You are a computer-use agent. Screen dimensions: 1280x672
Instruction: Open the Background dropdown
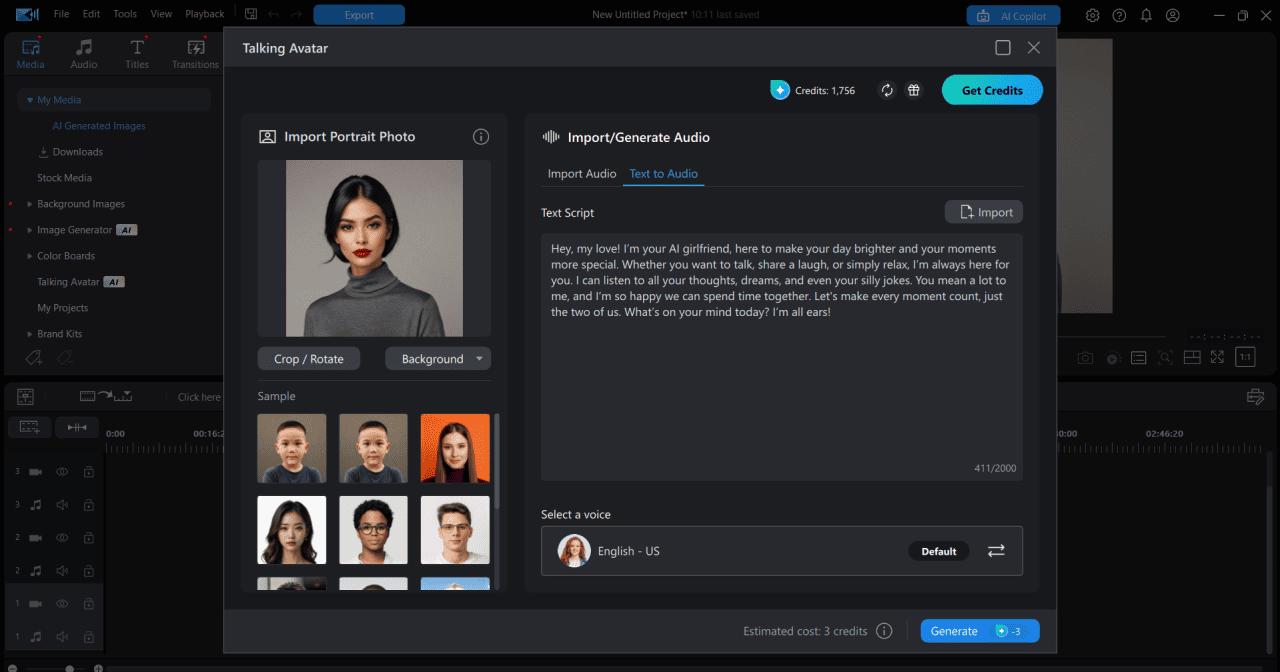[438, 358]
